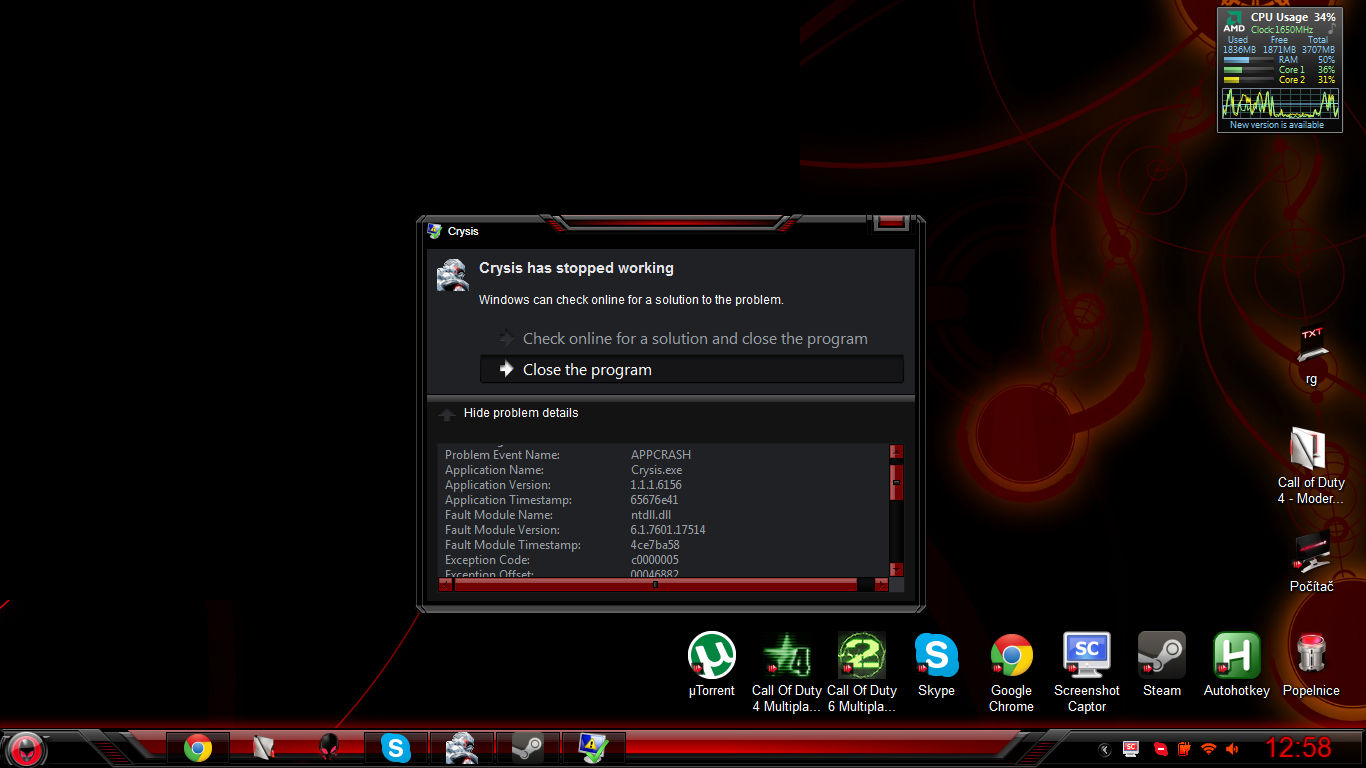This screenshot has width=1366, height=768.
Task: Click the AMD logo in CPU gadget
Action: (1234, 22)
